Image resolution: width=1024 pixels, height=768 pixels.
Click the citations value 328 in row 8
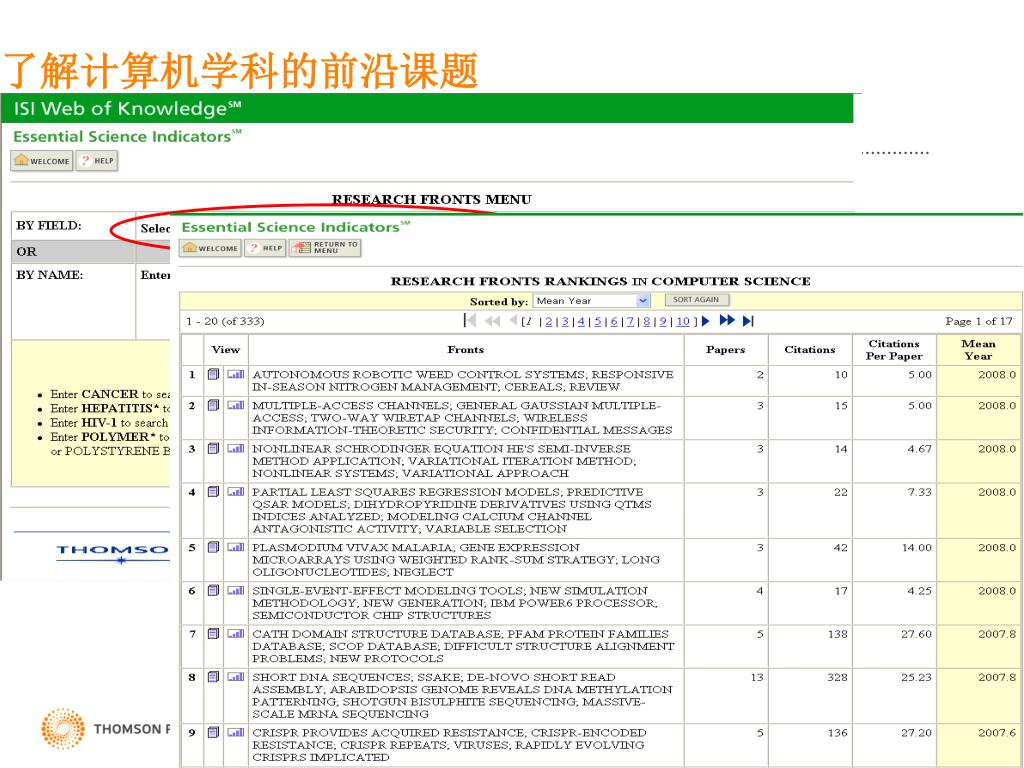tap(837, 677)
